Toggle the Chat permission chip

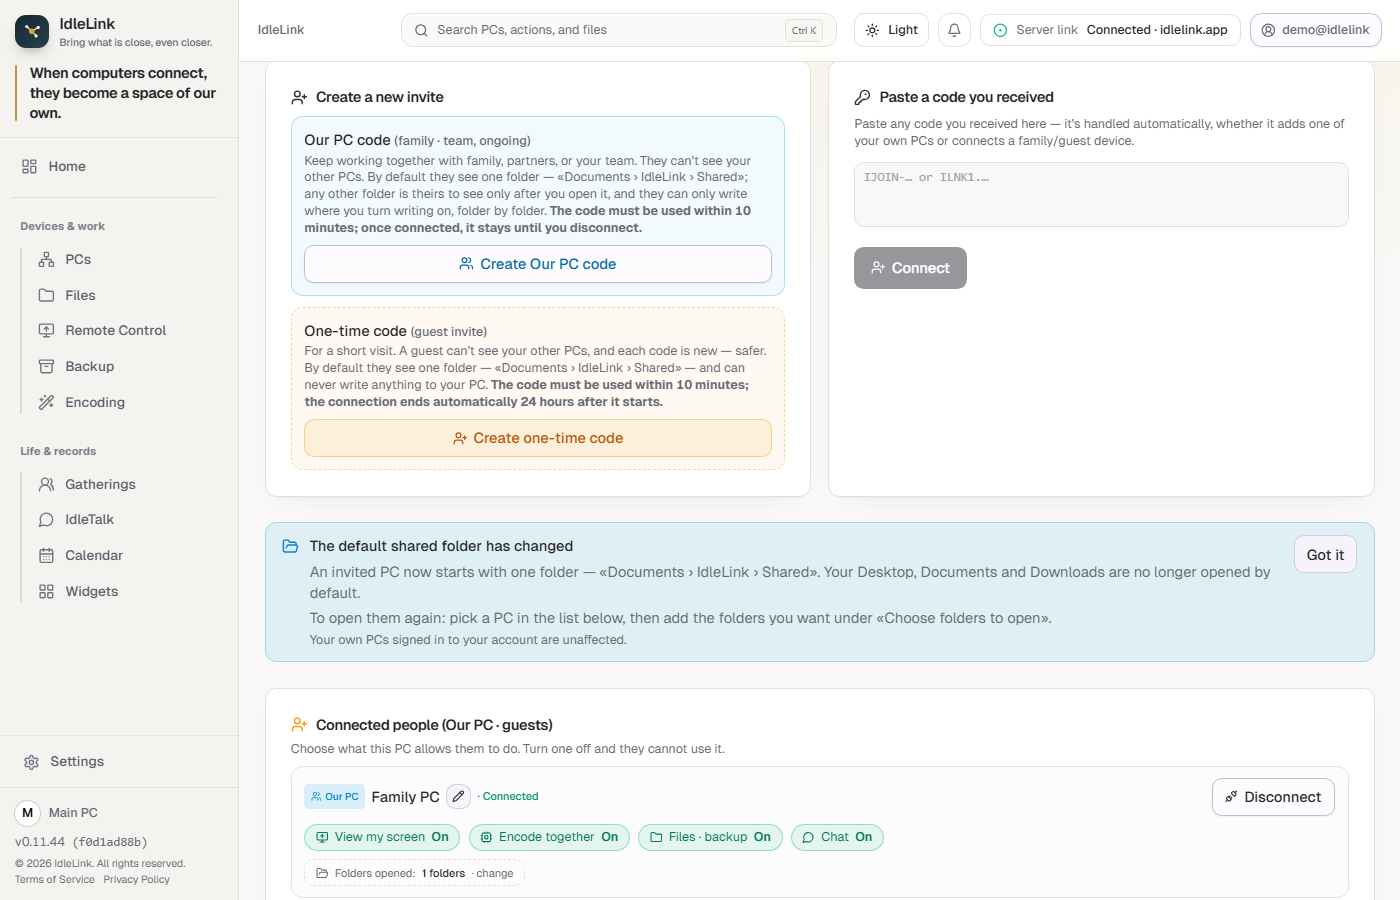837,837
